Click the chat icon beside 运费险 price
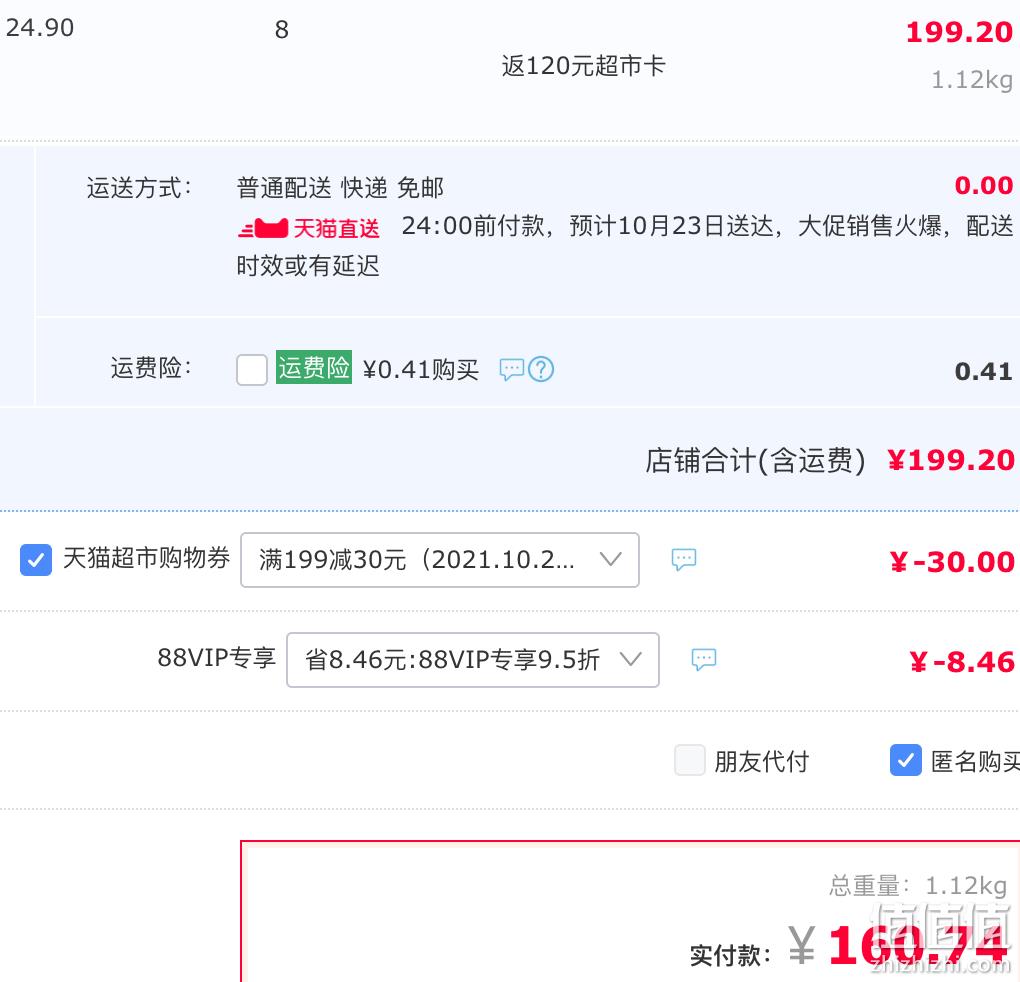The height and width of the screenshot is (982, 1020). click(x=511, y=369)
